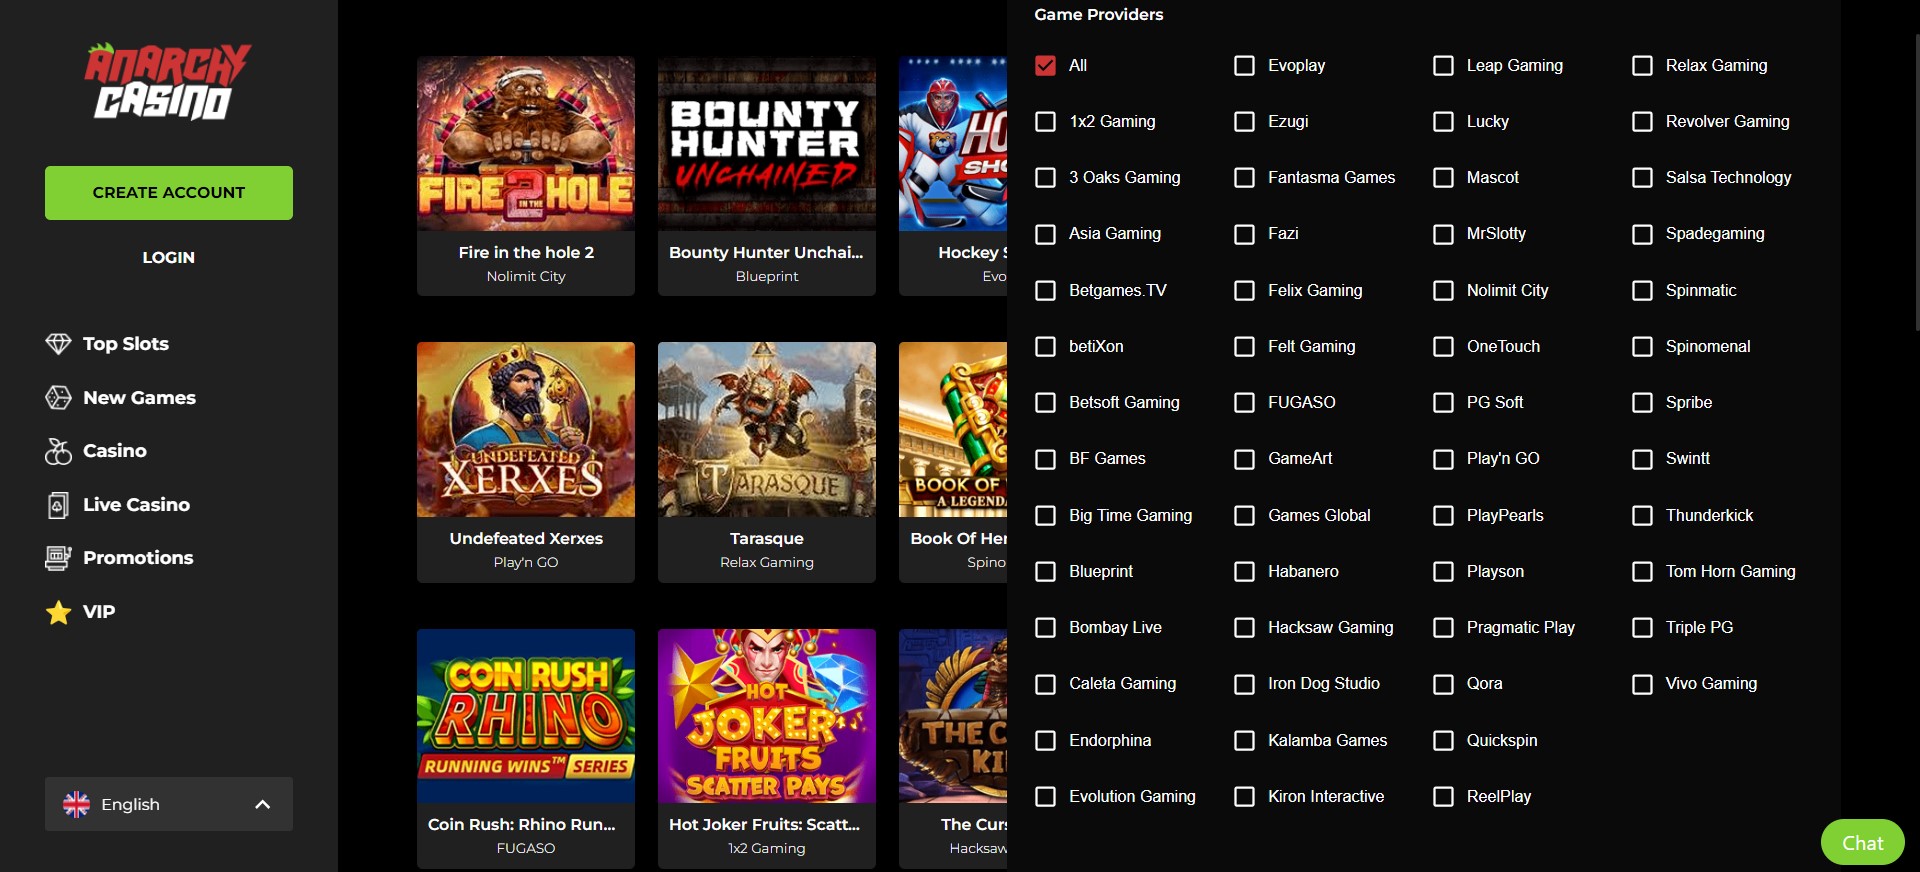Open the New Games section
This screenshot has height=872, width=1920.
pyautogui.click(x=139, y=398)
